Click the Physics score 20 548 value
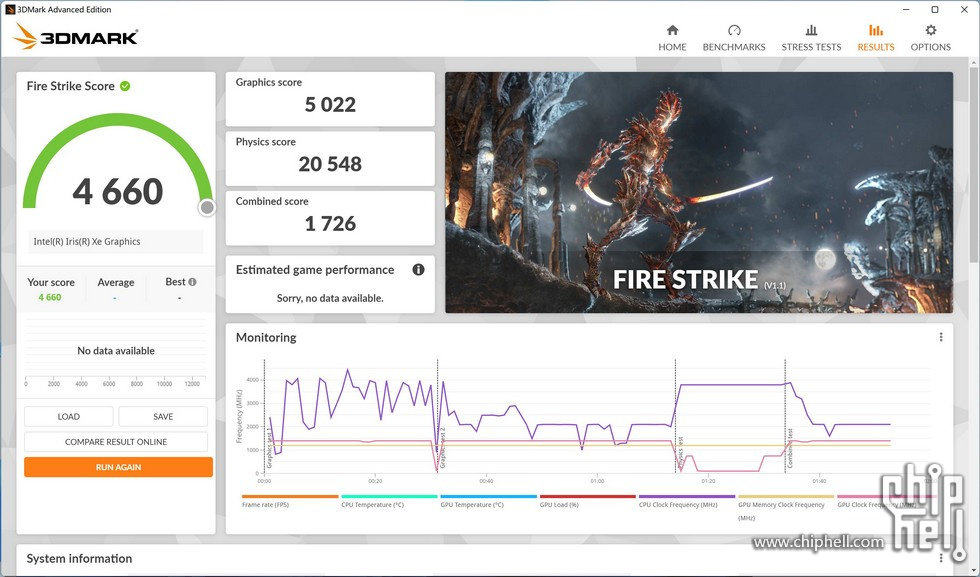This screenshot has height=577, width=980. click(x=330, y=164)
